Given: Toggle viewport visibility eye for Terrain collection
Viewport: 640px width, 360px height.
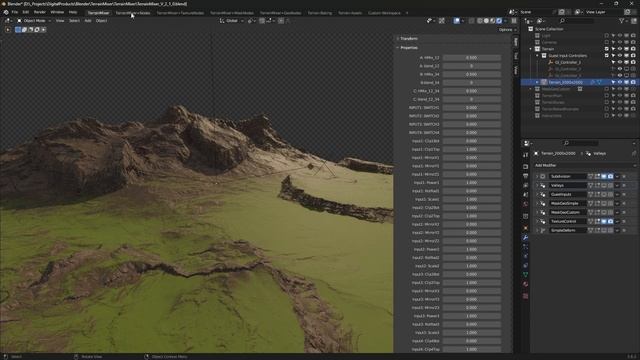Looking at the screenshot, I should click(x=620, y=49).
